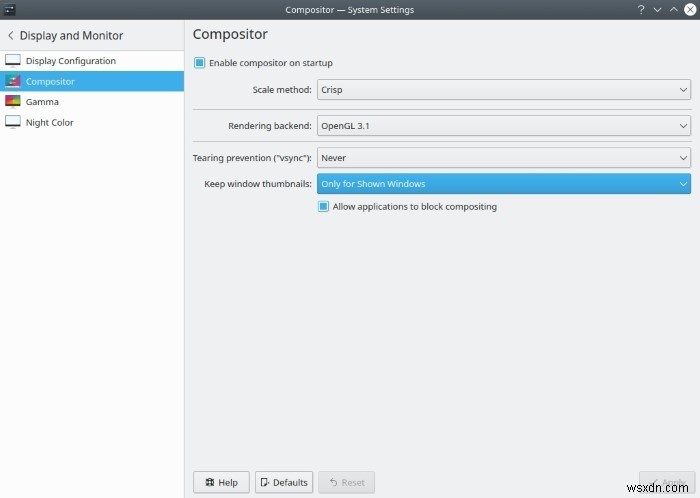Click the back arrow beside Display and Monitor

[x=10, y=35]
